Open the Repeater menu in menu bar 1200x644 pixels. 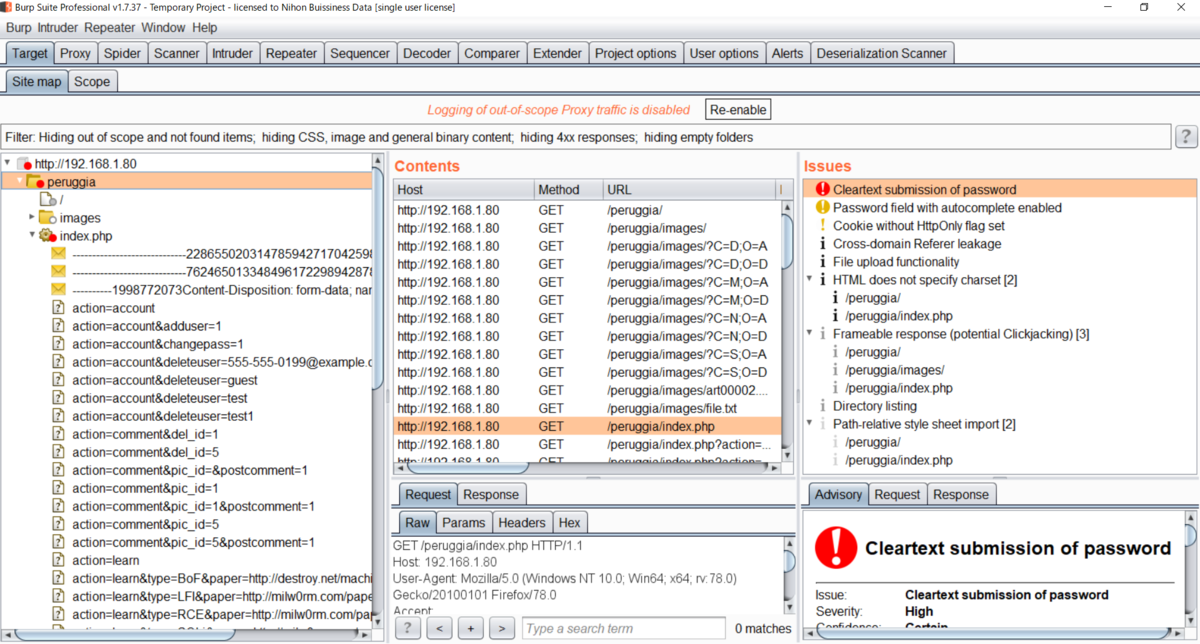pyautogui.click(x=110, y=28)
